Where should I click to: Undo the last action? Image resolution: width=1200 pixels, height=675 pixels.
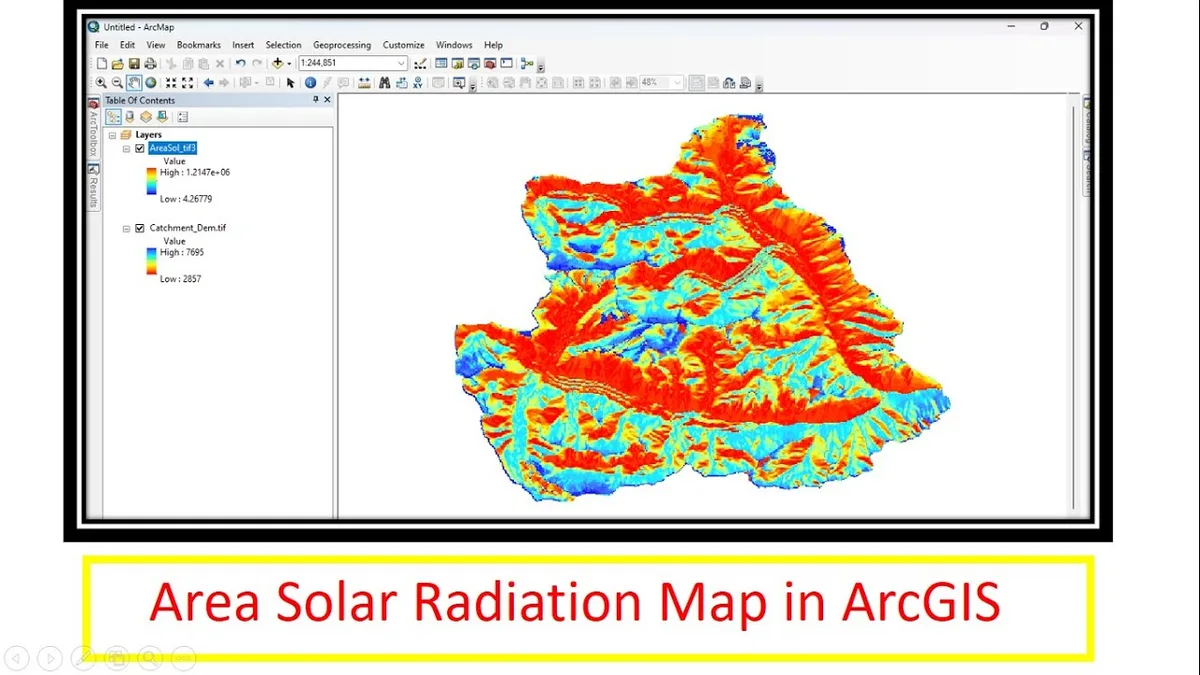pos(240,63)
